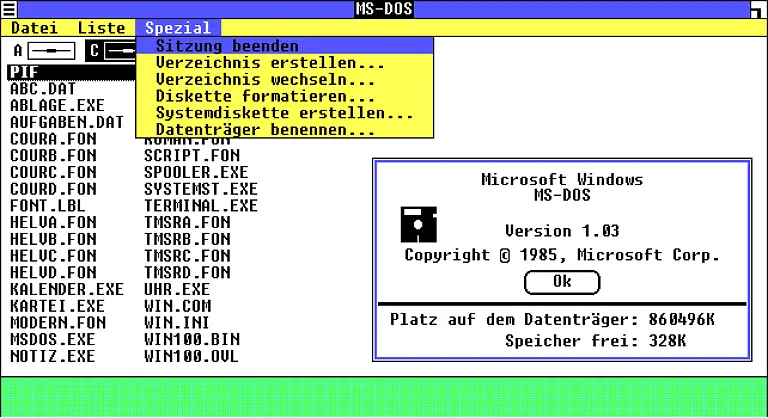Select file COURB.FON
This screenshot has width=768, height=418.
pyautogui.click(x=53, y=155)
